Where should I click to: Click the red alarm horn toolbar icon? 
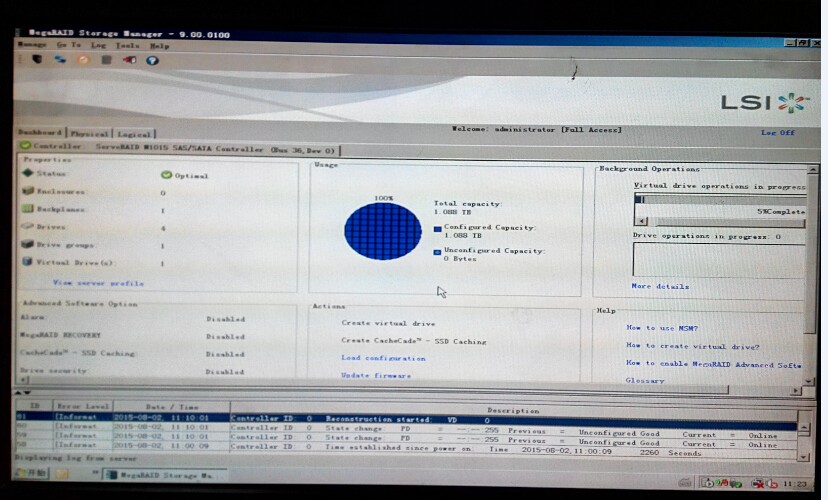[x=129, y=59]
